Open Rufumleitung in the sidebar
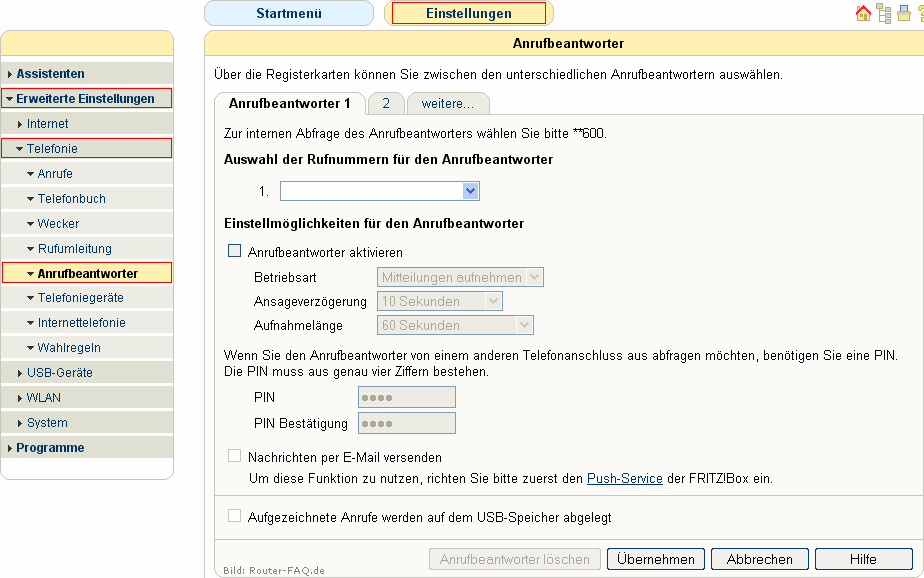 (87, 249)
